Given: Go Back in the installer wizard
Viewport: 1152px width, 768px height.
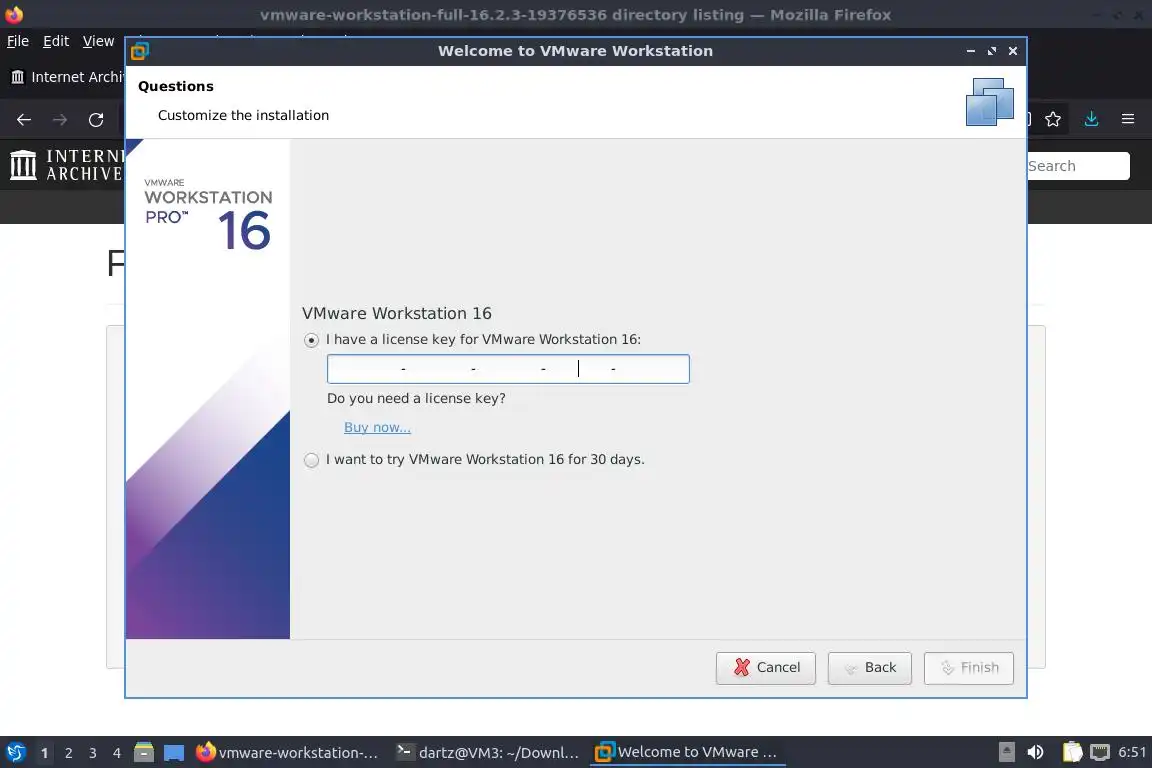Looking at the screenshot, I should click(x=869, y=668).
